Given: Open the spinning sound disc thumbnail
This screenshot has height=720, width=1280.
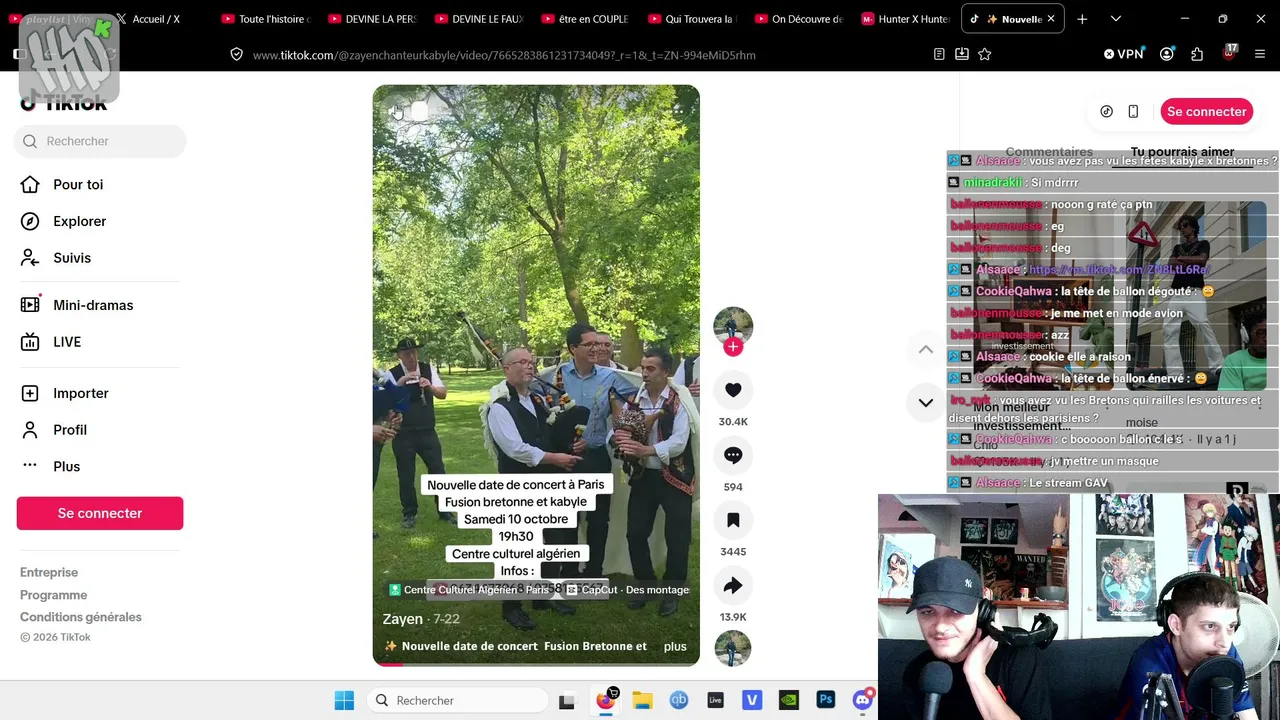Looking at the screenshot, I should coord(733,648).
